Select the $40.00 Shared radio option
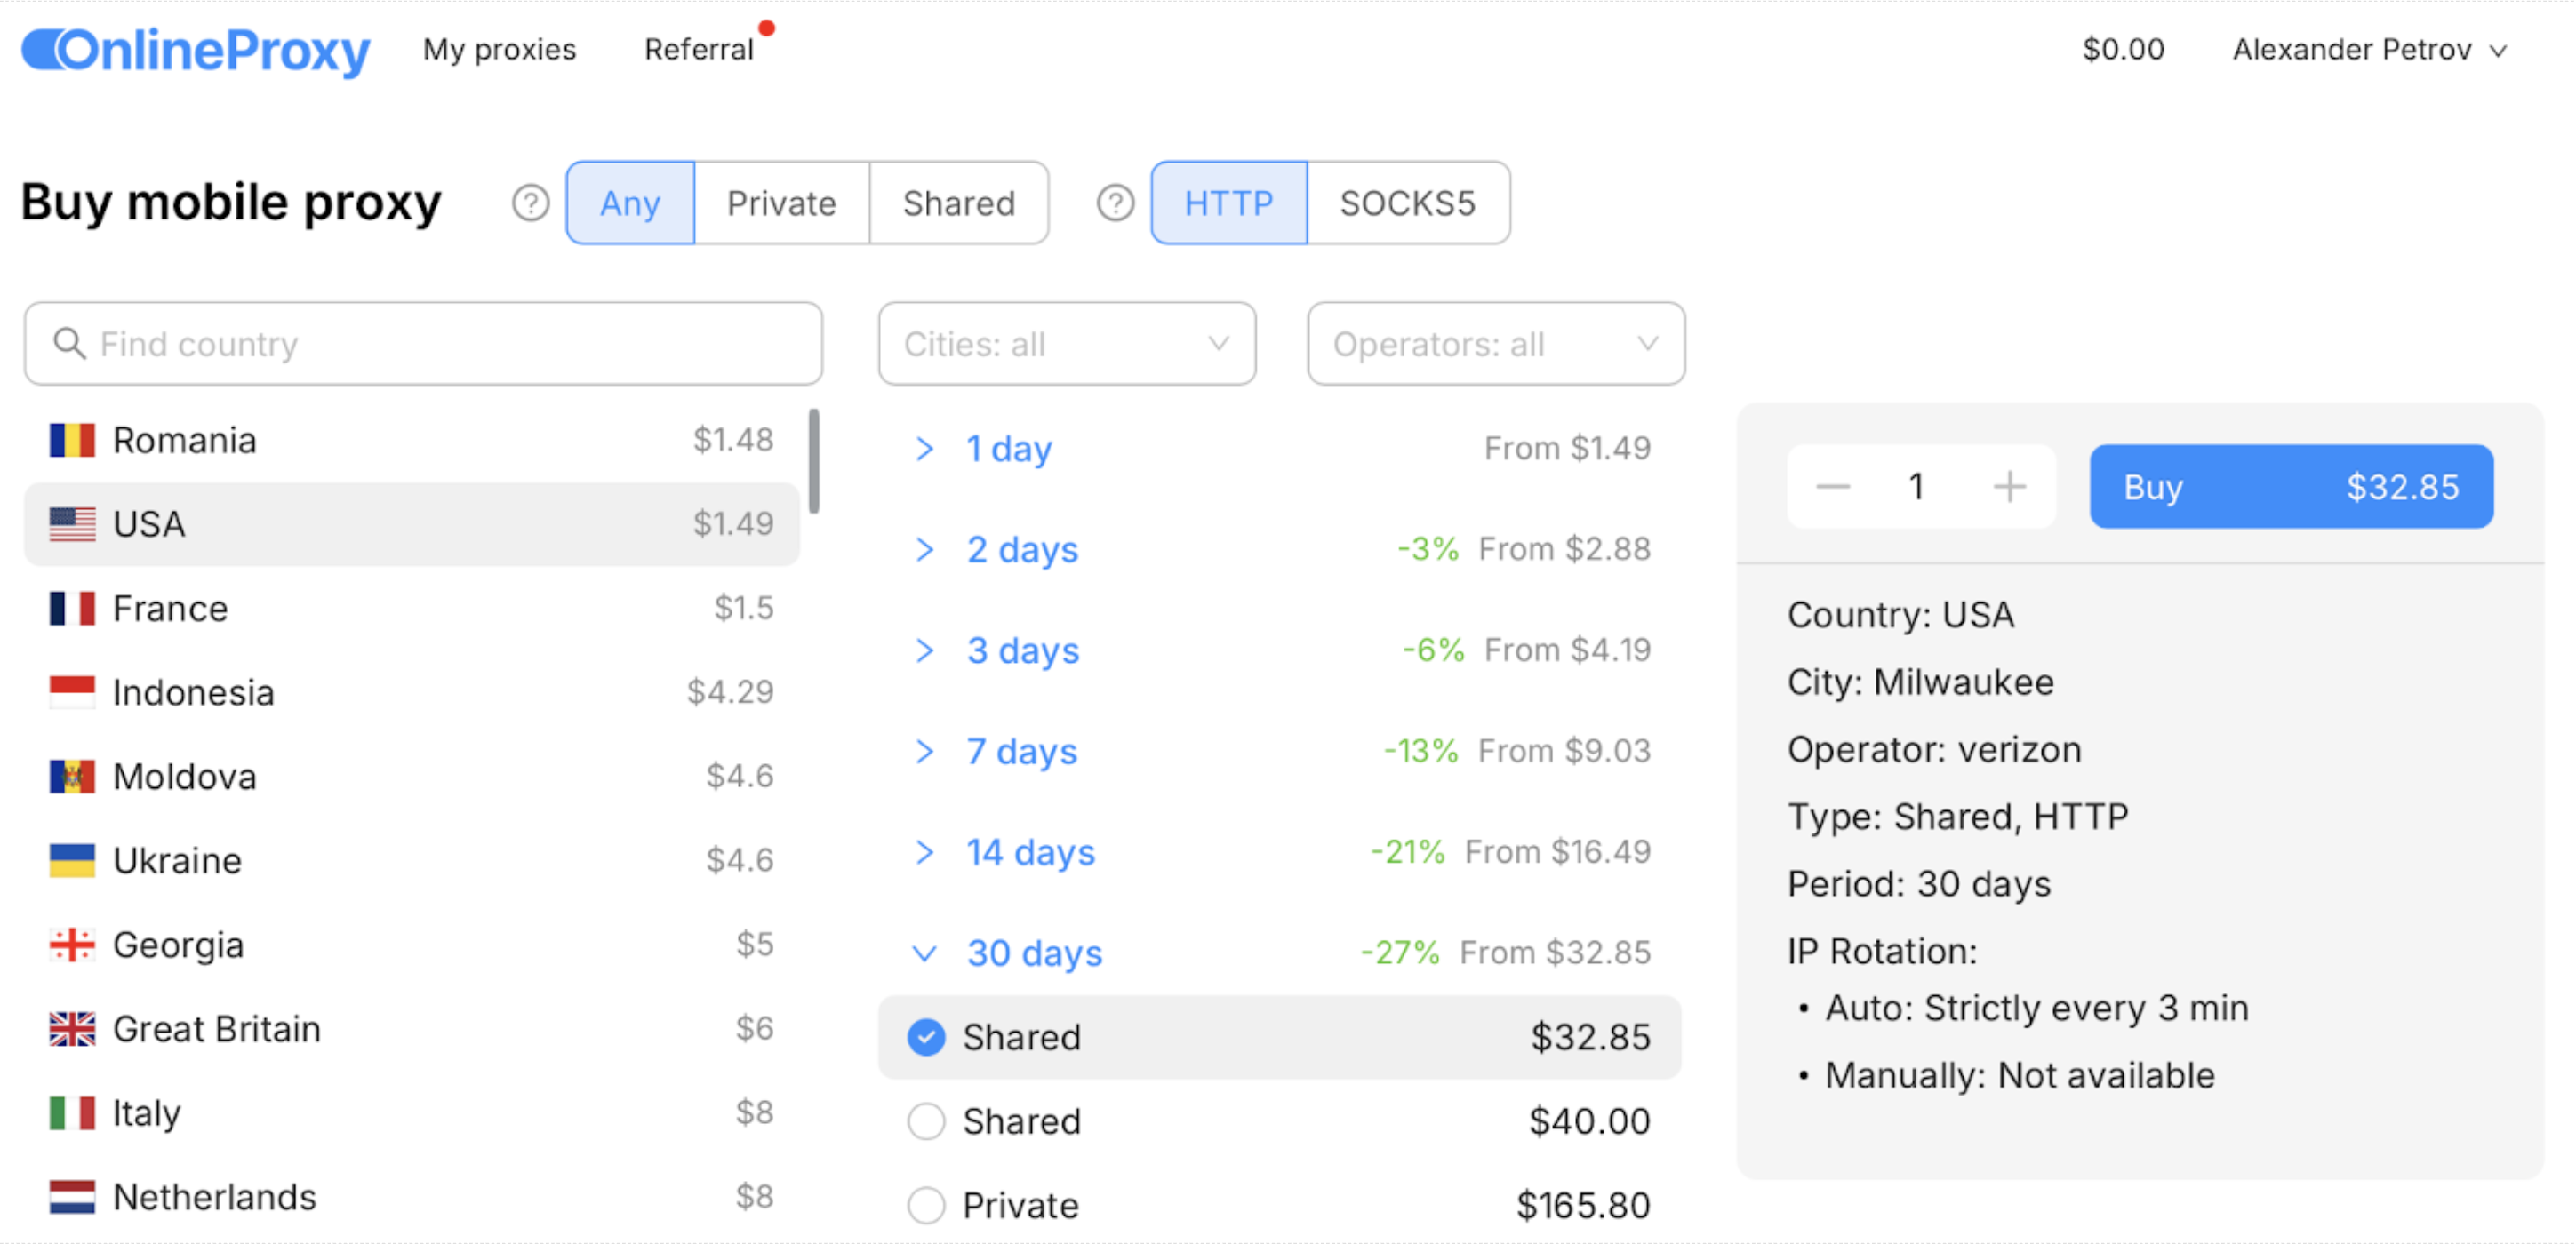Viewport: 2576px width, 1244px height. [926, 1121]
